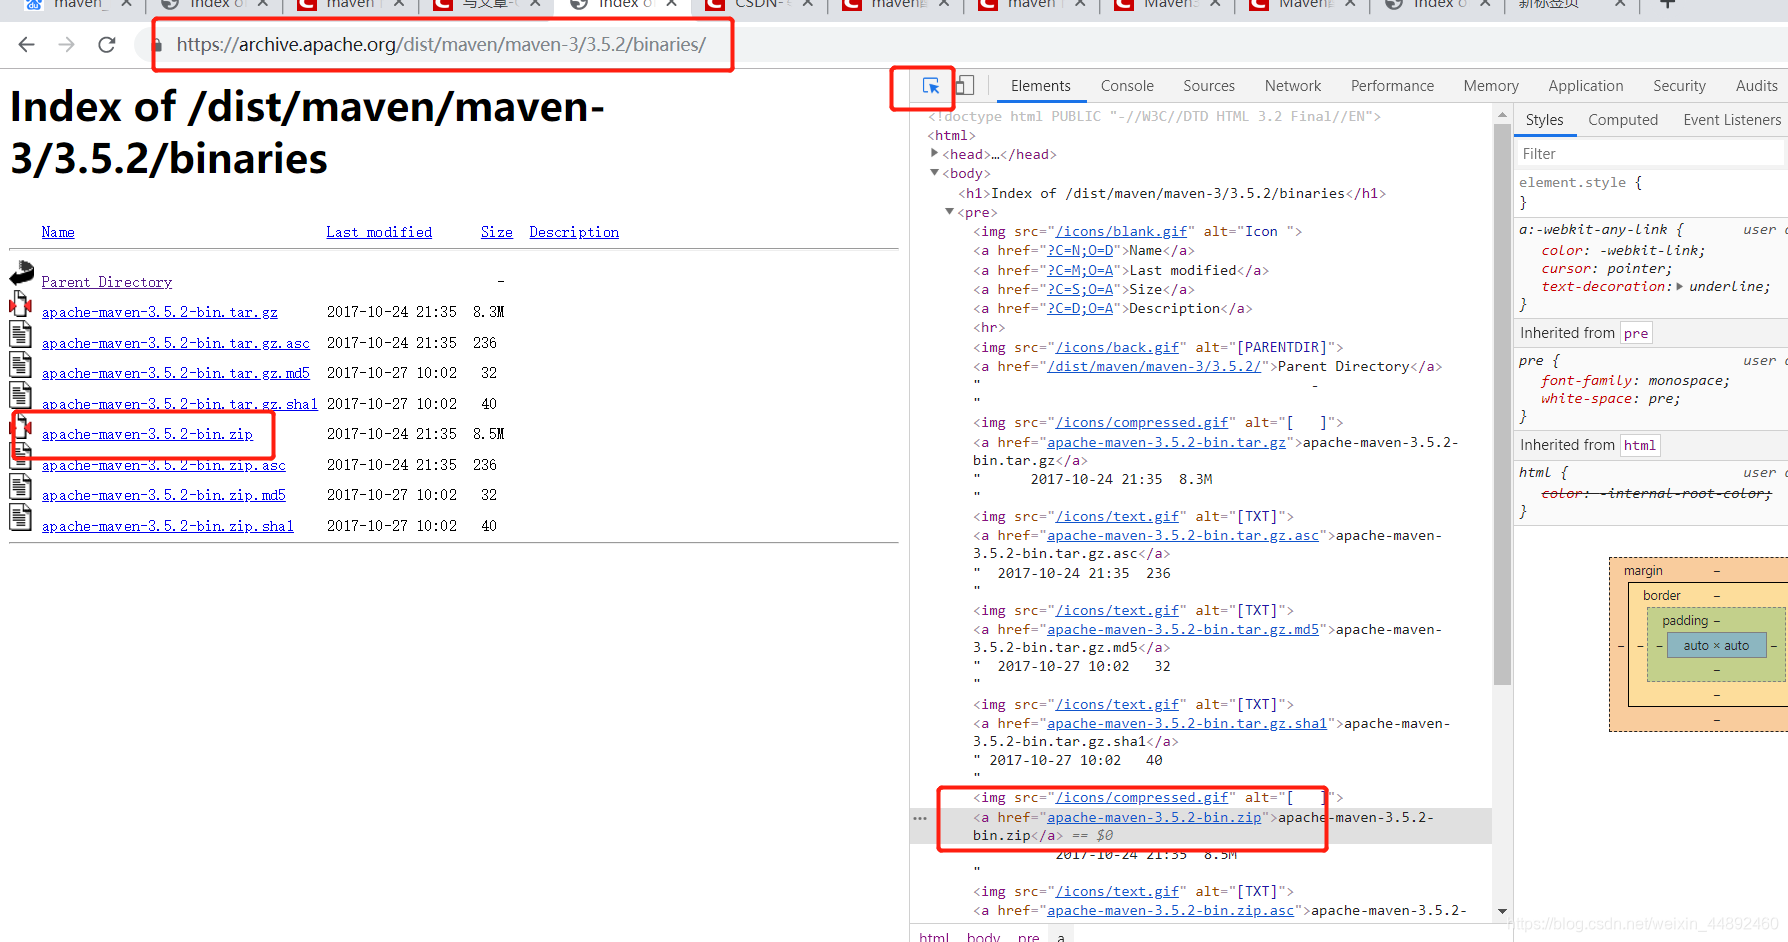Click the /icons/blank.gif link in DOM
Viewport: 1788px width, 942px height.
click(x=1121, y=231)
